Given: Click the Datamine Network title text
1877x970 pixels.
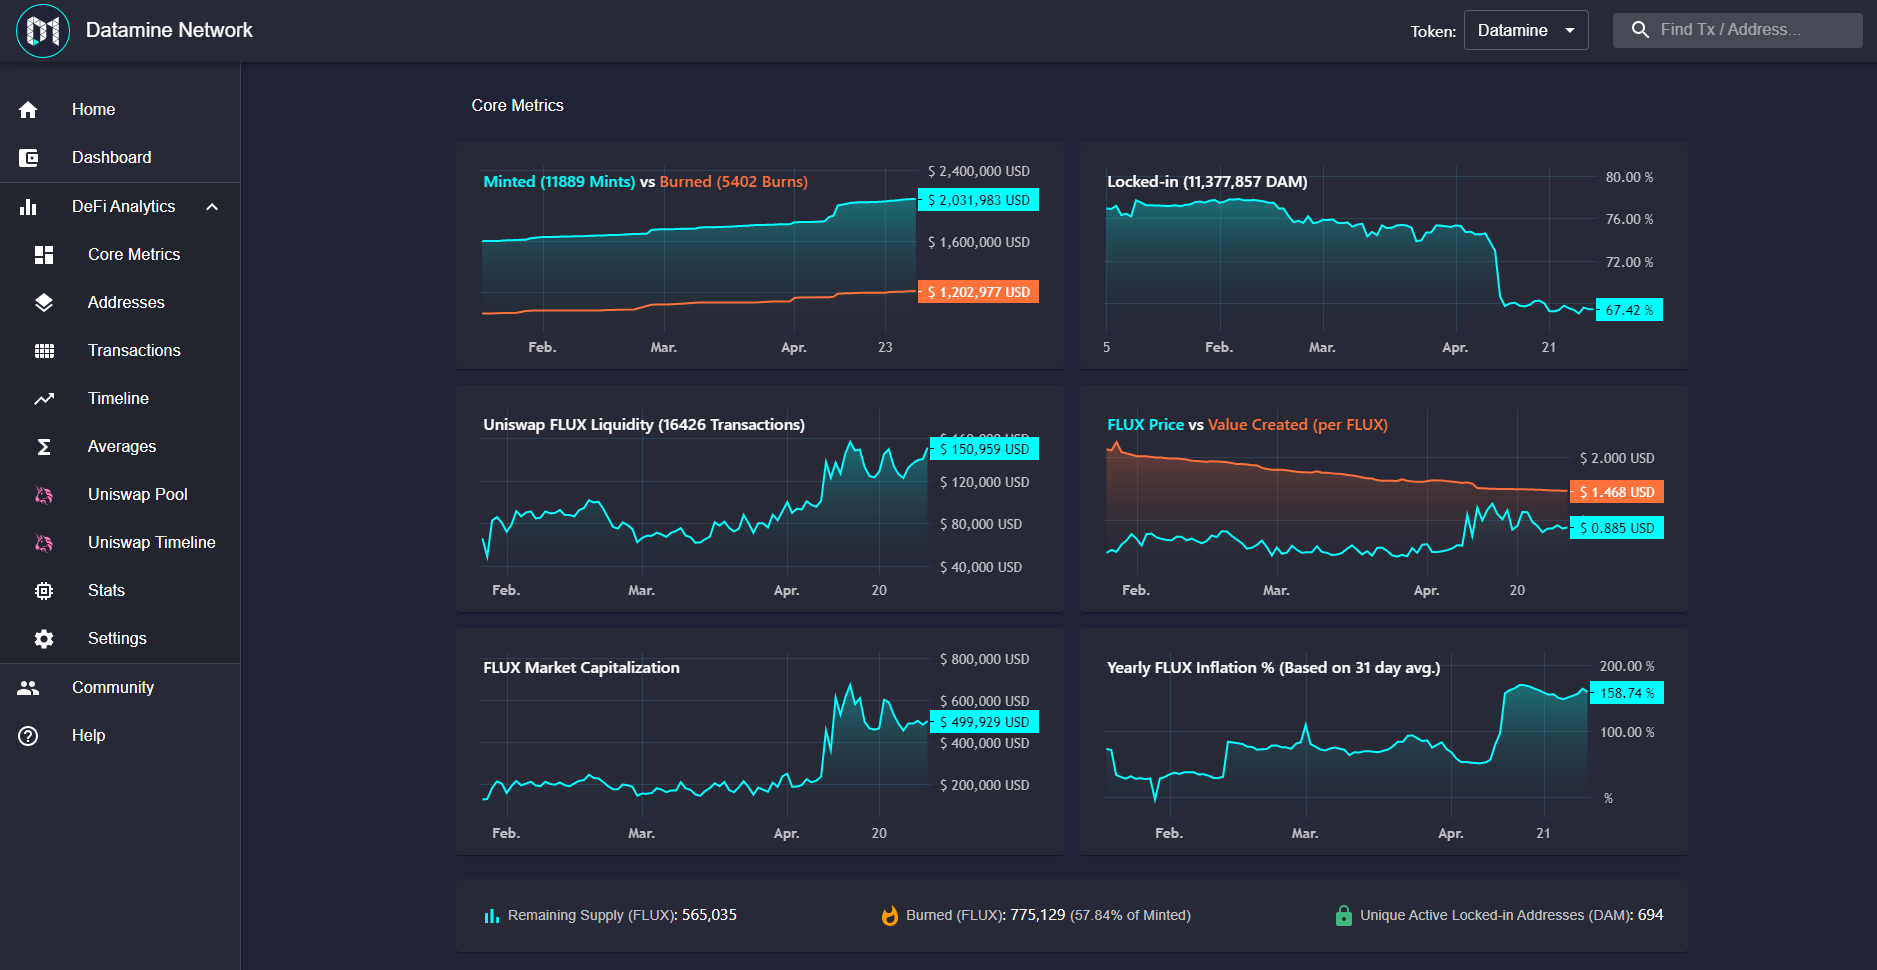Looking at the screenshot, I should (x=169, y=30).
